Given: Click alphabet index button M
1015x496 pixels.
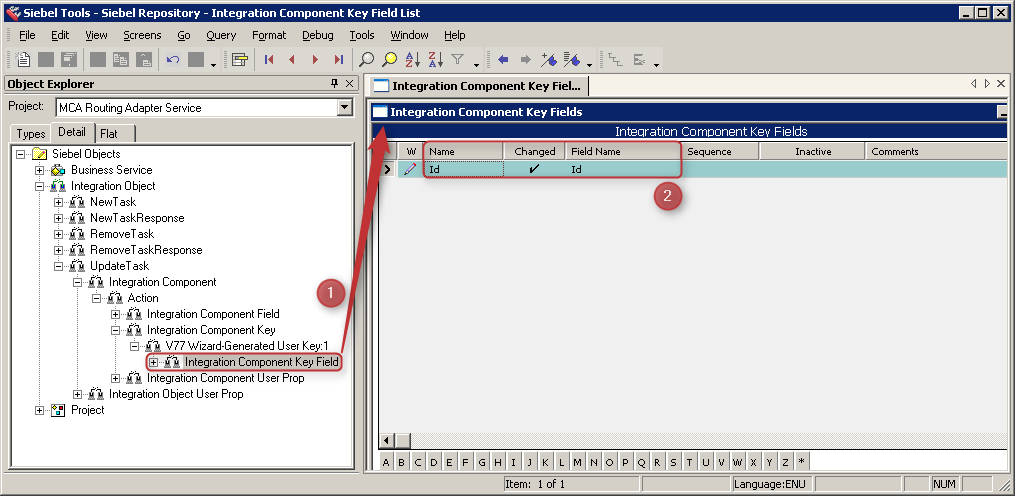Looking at the screenshot, I should coord(577,462).
